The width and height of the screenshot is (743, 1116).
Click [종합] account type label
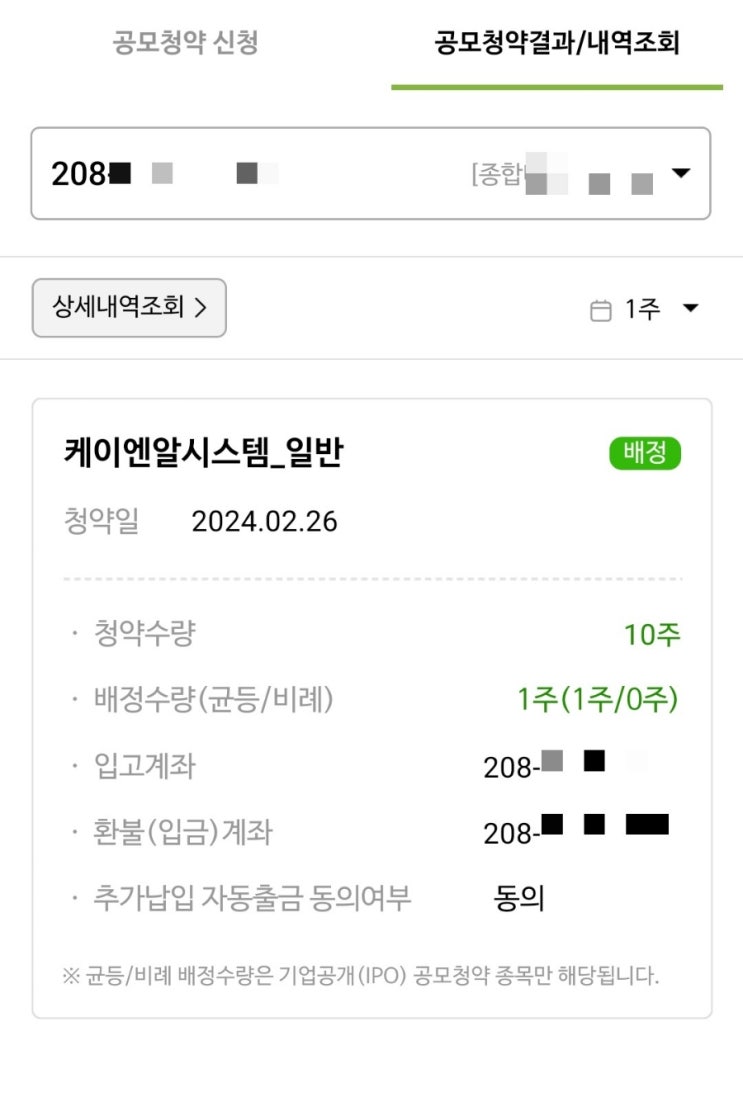498,173
